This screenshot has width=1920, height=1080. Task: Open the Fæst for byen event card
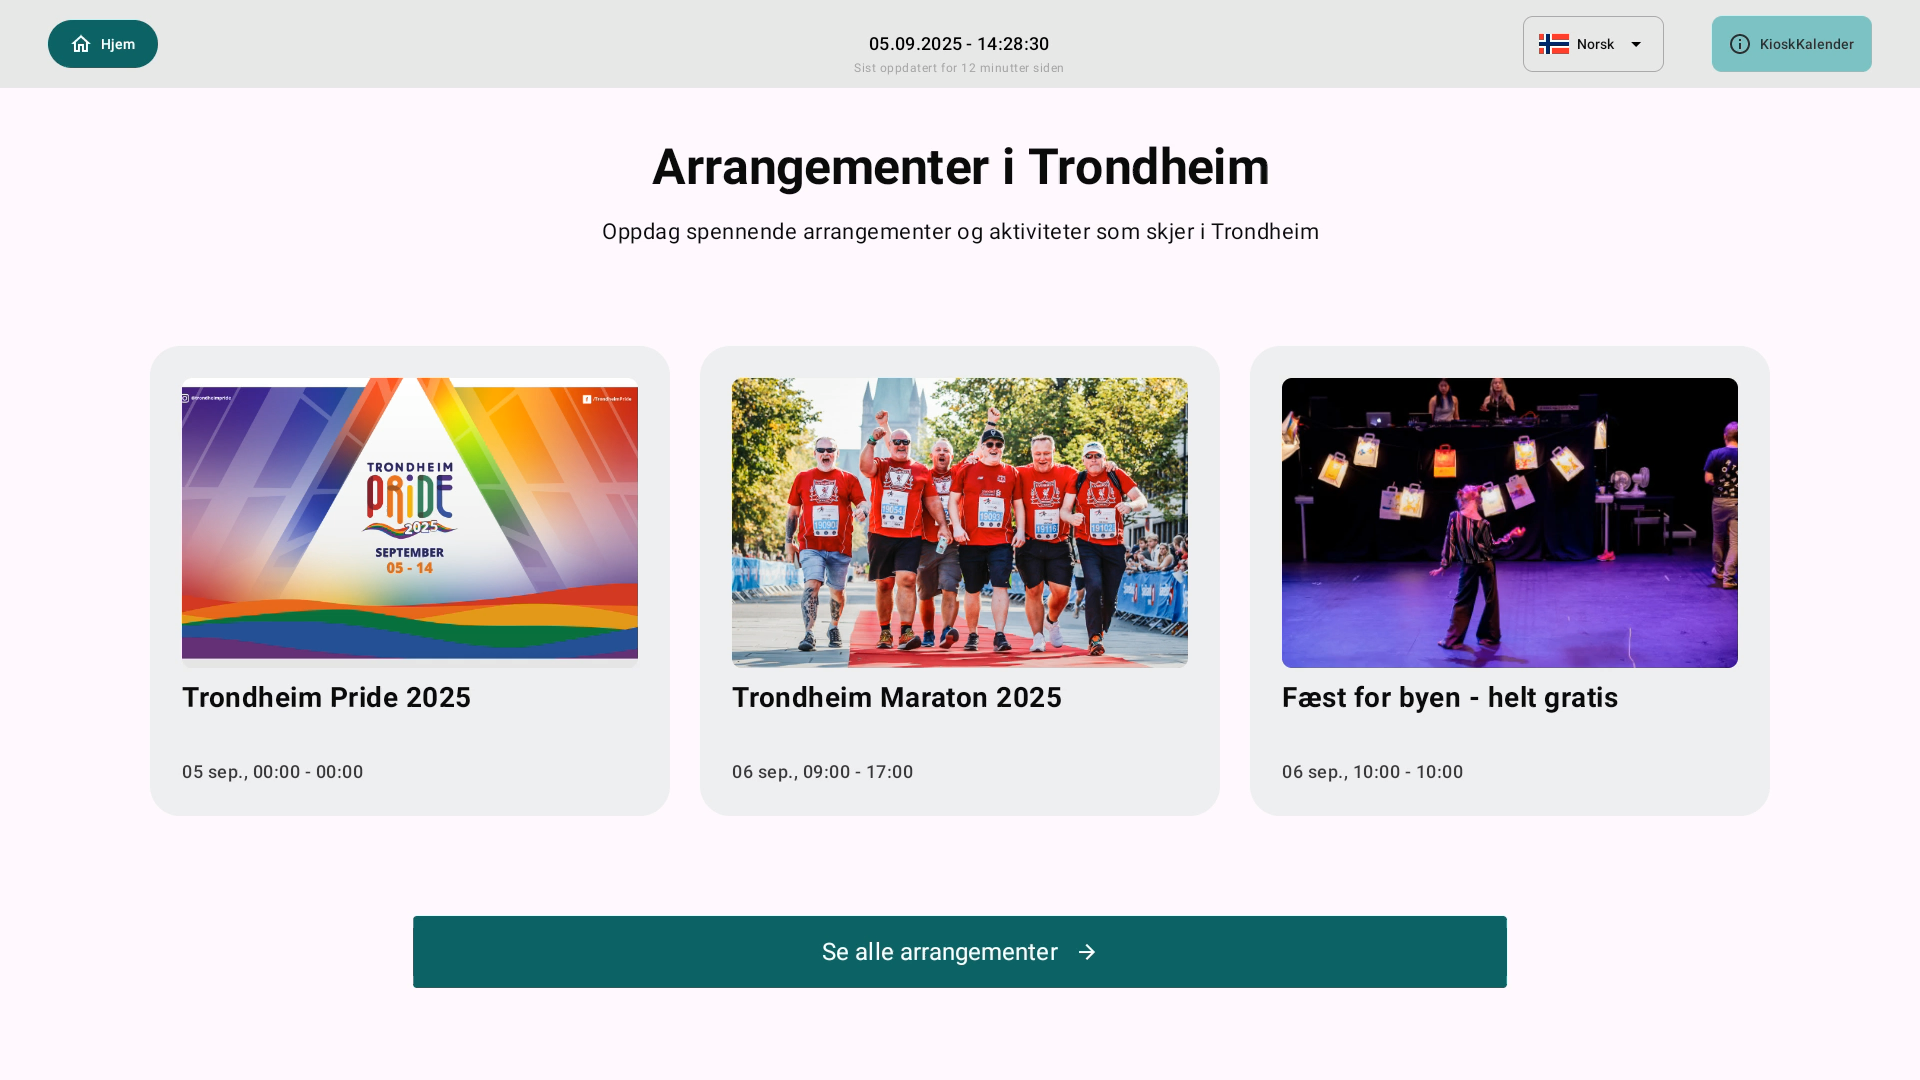coord(1510,580)
